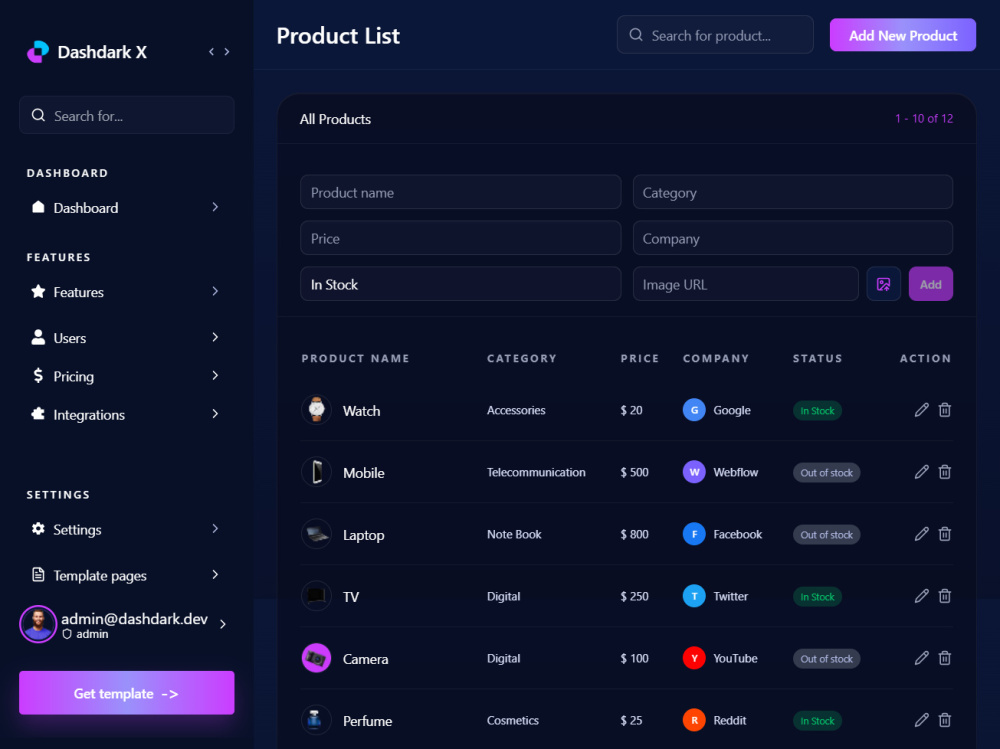Click the Webflow company avatar
This screenshot has height=749, width=1000.
point(694,472)
